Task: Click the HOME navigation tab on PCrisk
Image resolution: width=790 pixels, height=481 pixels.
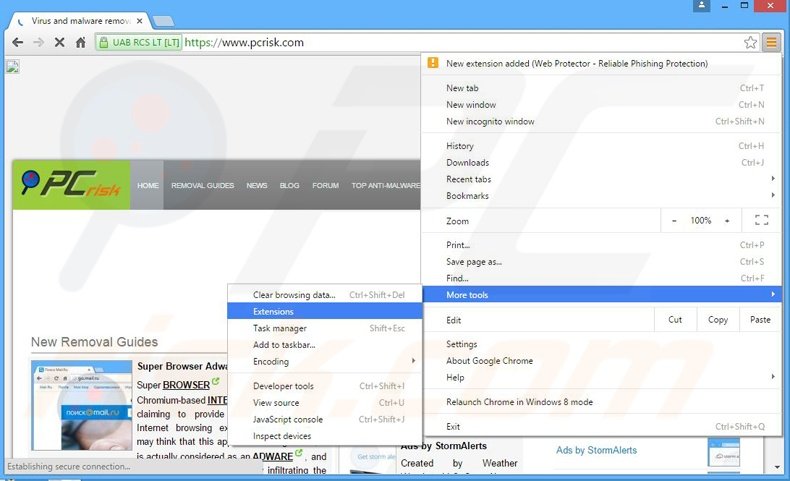Action: coord(148,185)
